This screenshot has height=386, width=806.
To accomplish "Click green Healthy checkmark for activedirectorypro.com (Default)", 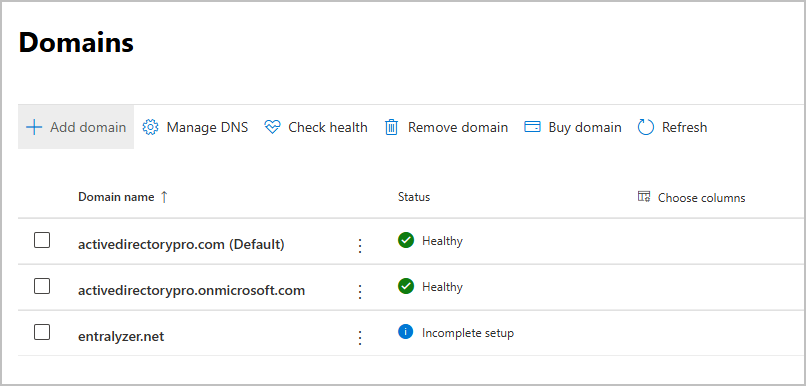I will [406, 240].
